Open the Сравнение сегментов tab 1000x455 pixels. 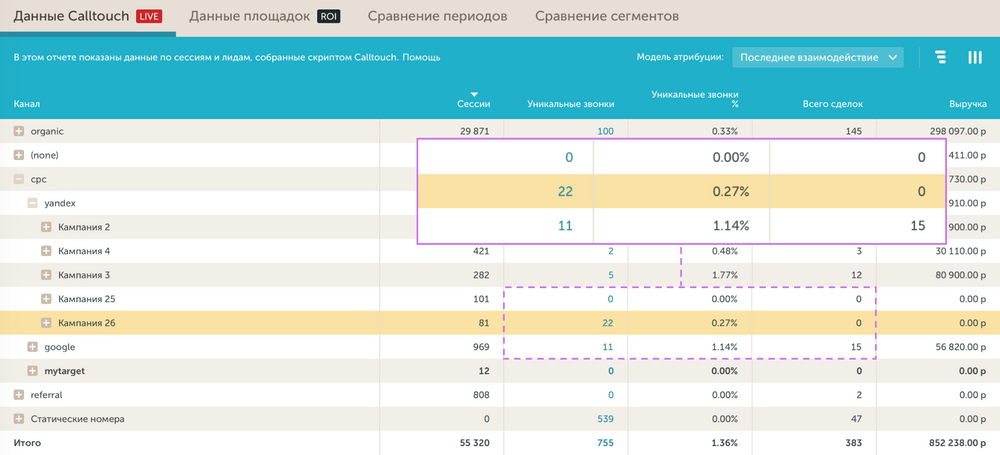(606, 16)
